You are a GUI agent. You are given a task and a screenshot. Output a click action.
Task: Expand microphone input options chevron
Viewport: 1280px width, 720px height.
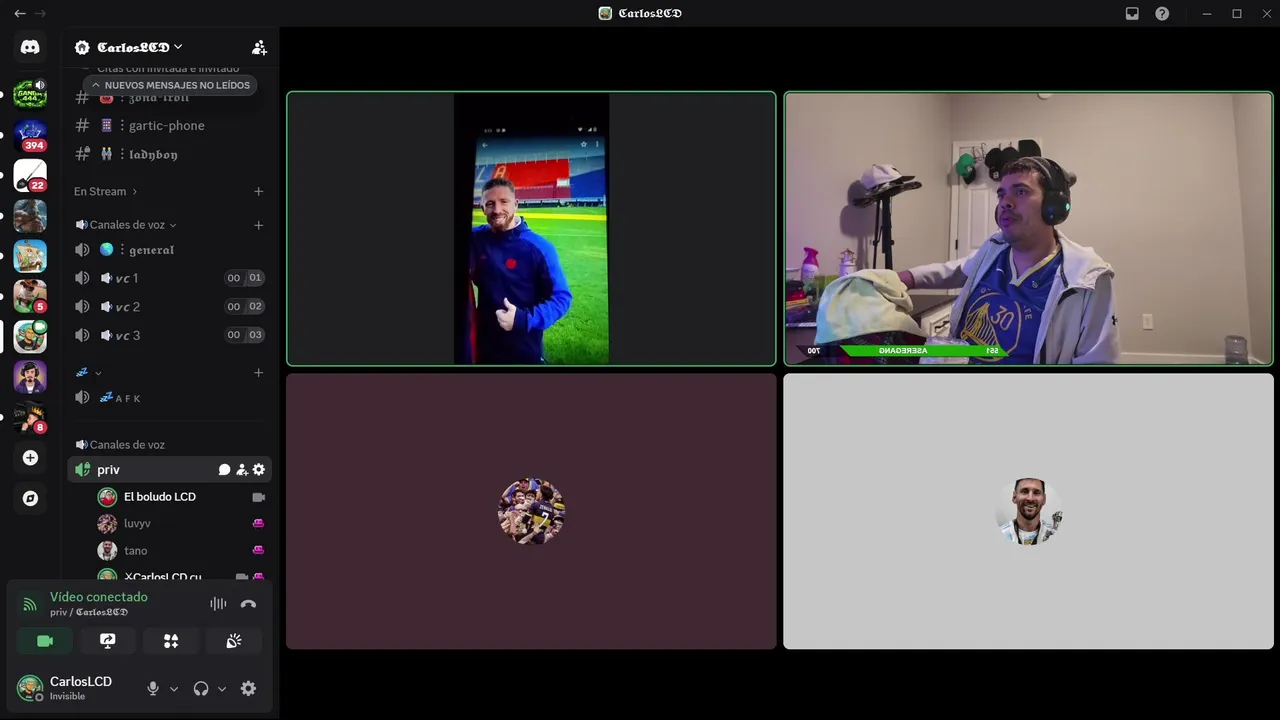(174, 688)
